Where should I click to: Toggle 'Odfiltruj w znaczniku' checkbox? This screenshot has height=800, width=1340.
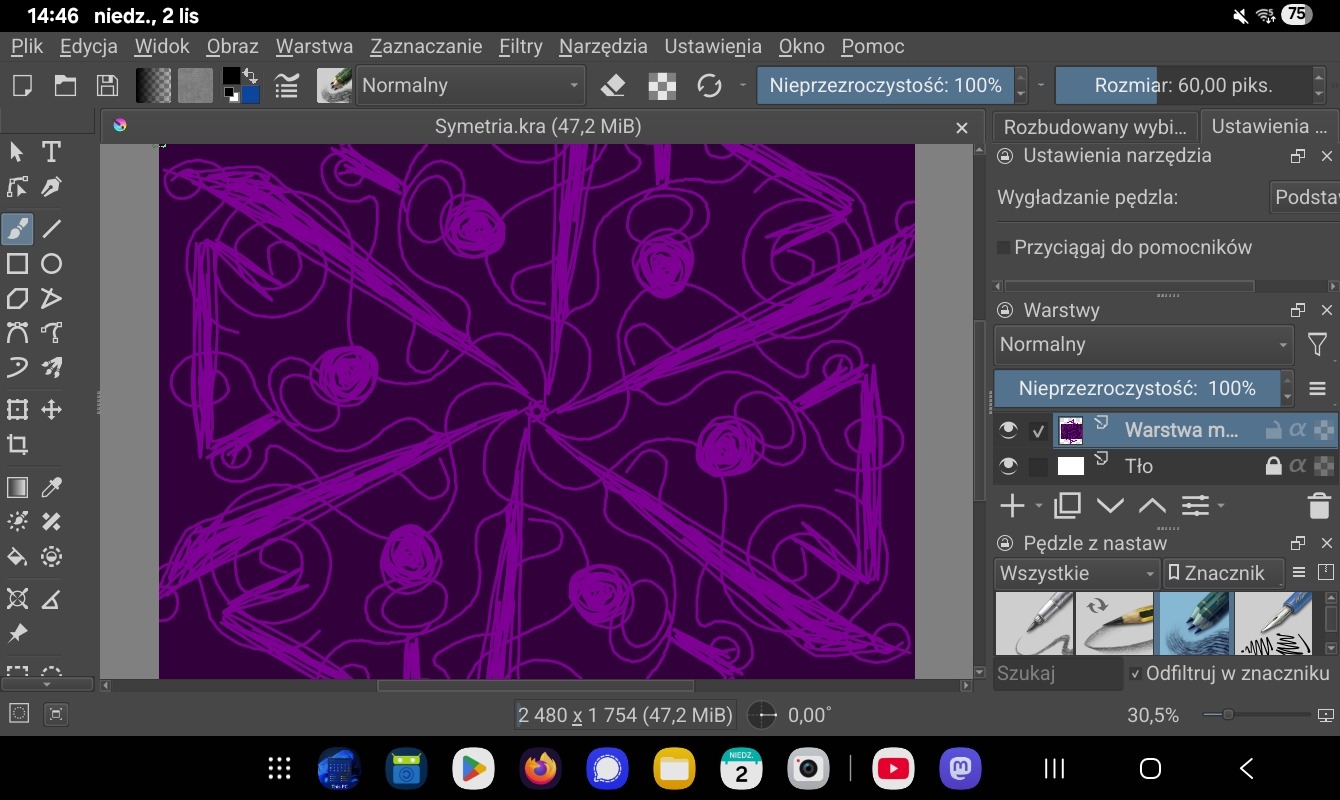click(x=1135, y=673)
